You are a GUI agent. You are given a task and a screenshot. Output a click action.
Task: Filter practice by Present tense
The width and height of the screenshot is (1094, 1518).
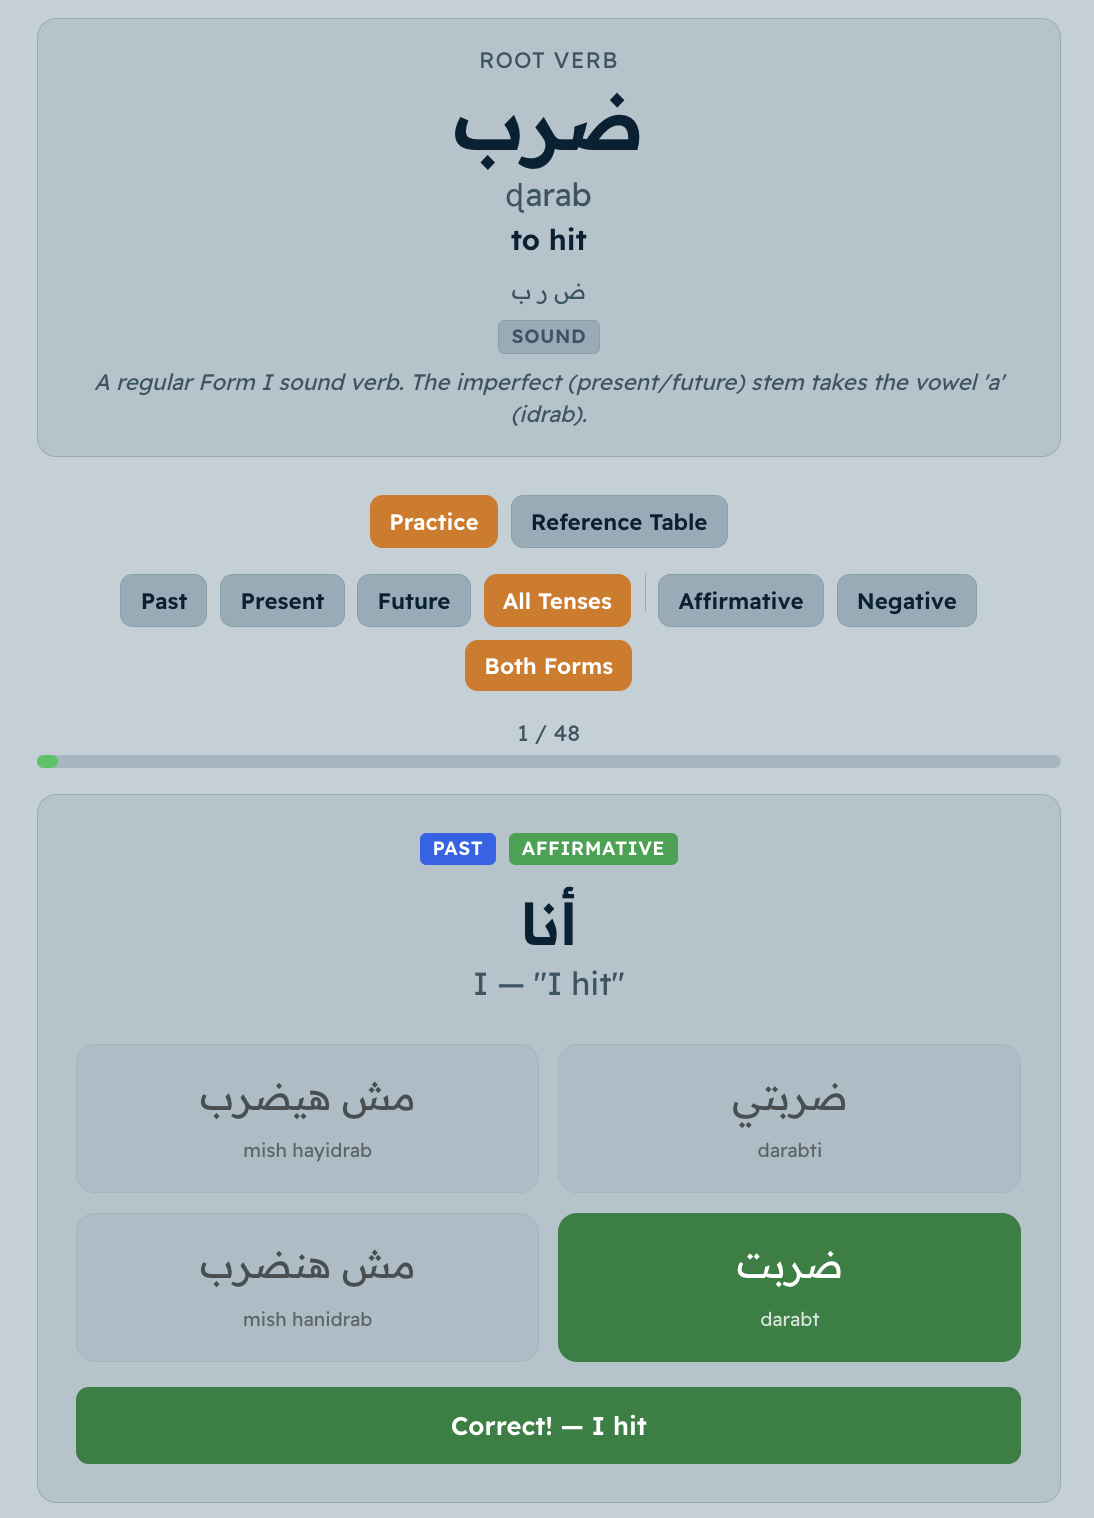(281, 600)
